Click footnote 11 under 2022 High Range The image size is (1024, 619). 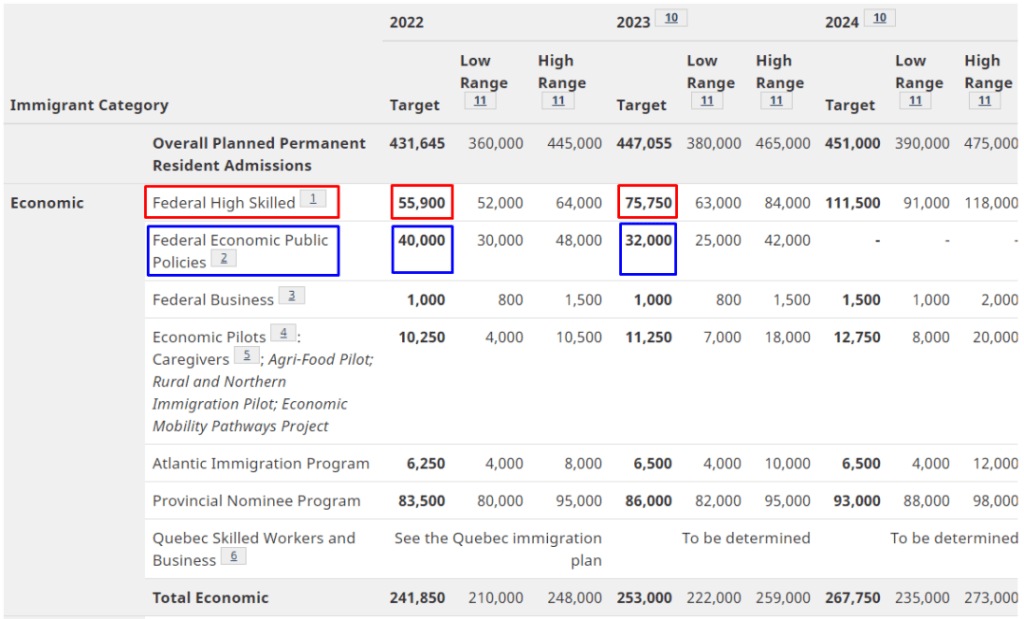557,101
